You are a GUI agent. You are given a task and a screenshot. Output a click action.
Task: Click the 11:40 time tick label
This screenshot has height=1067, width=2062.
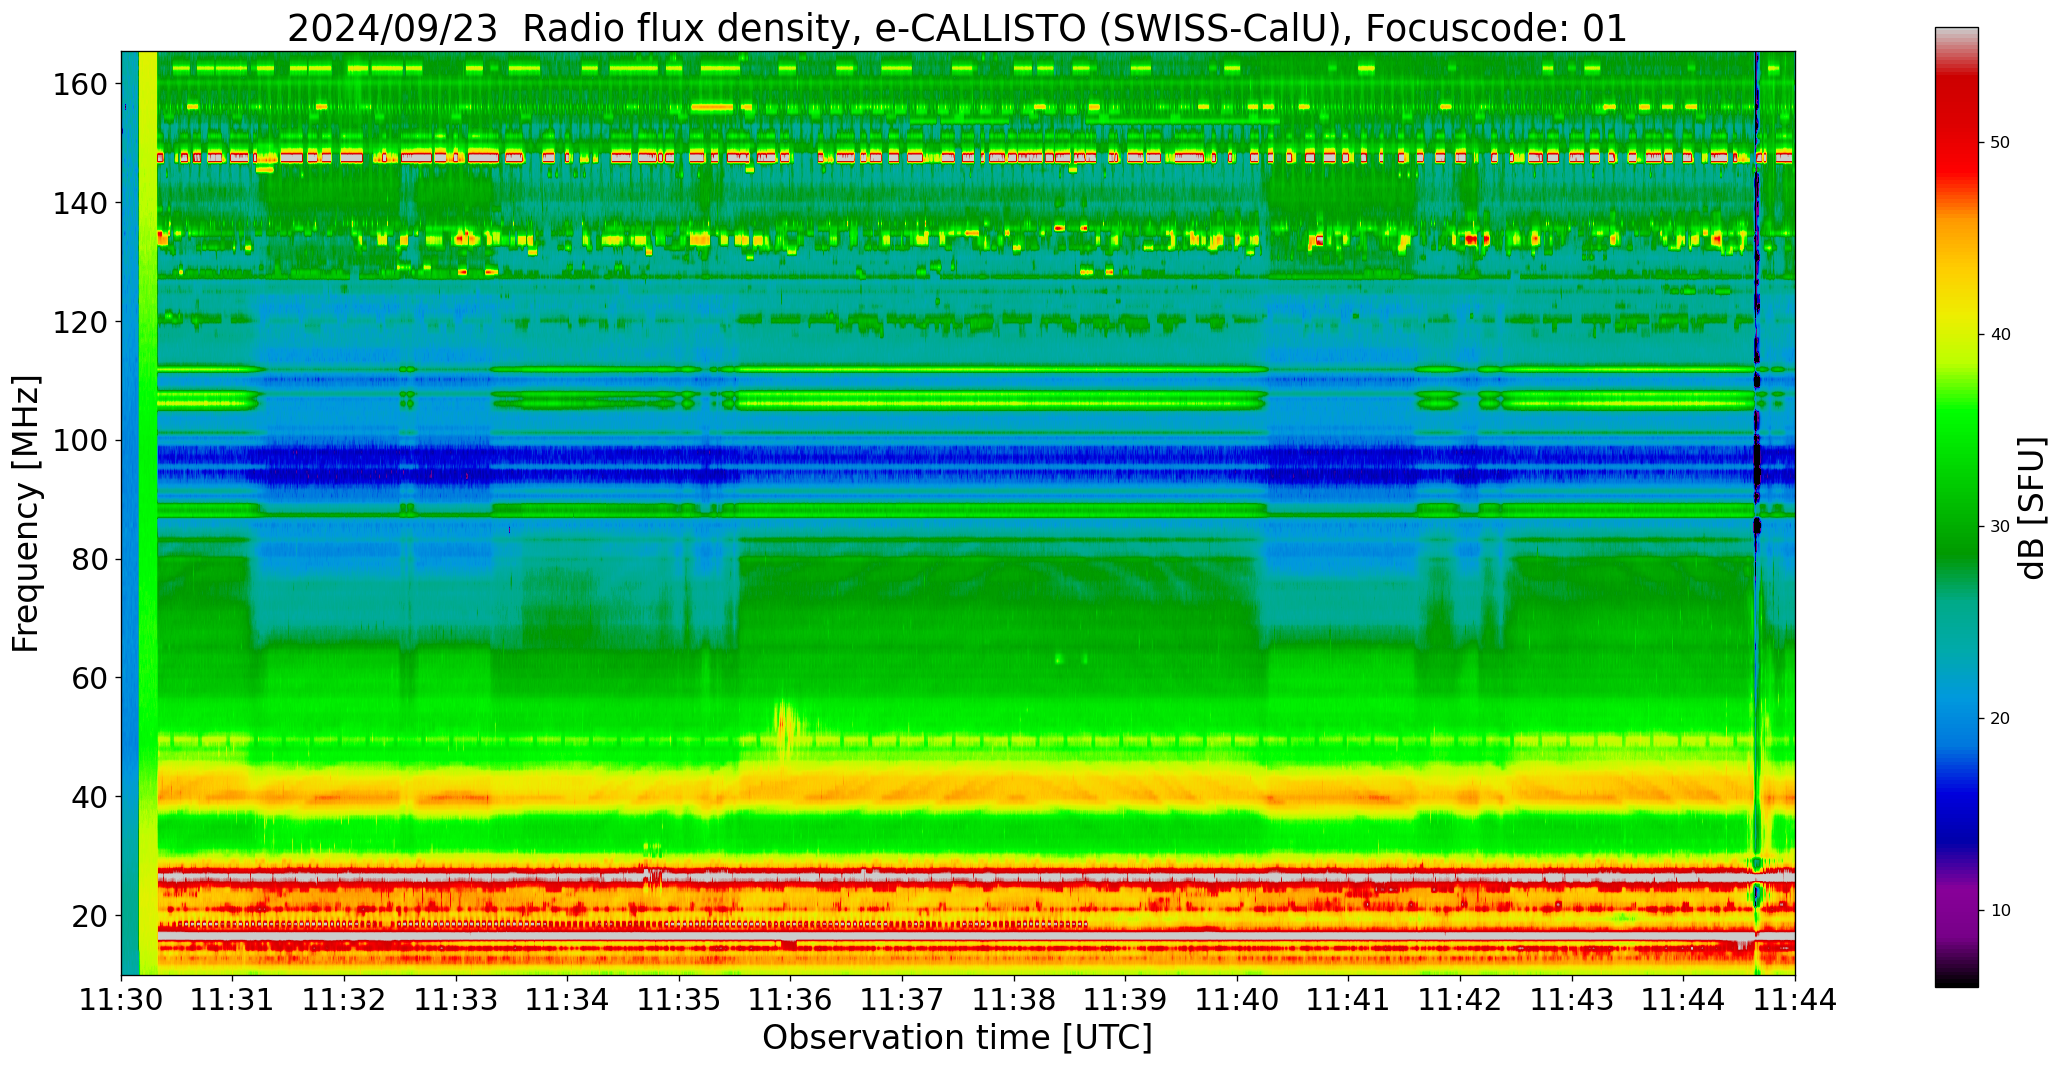pyautogui.click(x=1237, y=1000)
